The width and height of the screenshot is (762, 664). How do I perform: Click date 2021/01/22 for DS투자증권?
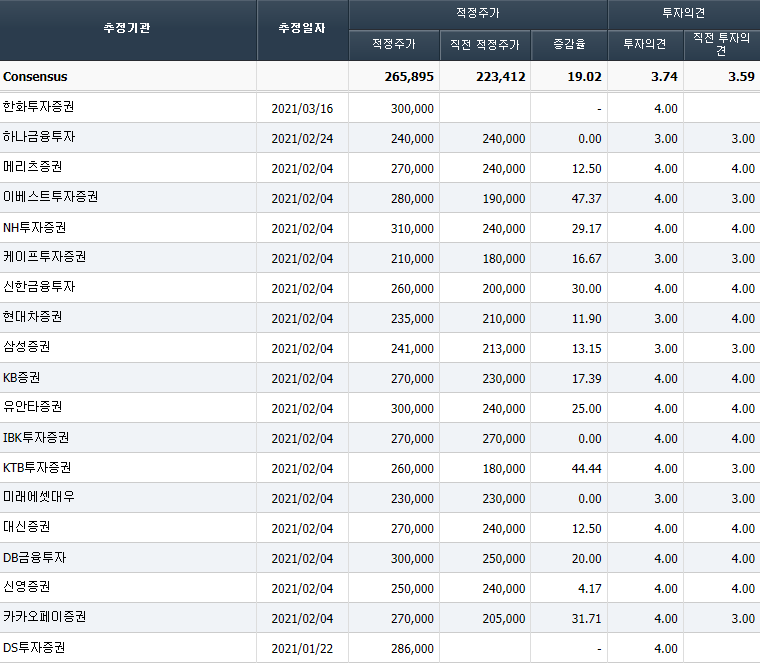(x=302, y=649)
